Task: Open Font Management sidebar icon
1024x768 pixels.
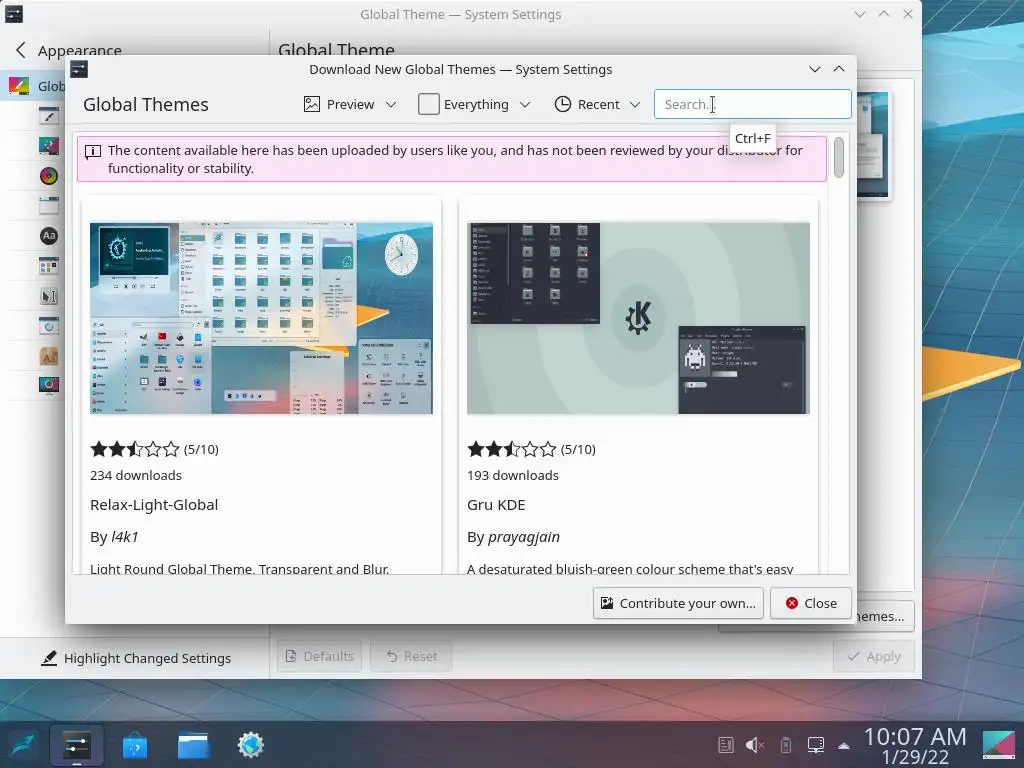Action: 49,356
